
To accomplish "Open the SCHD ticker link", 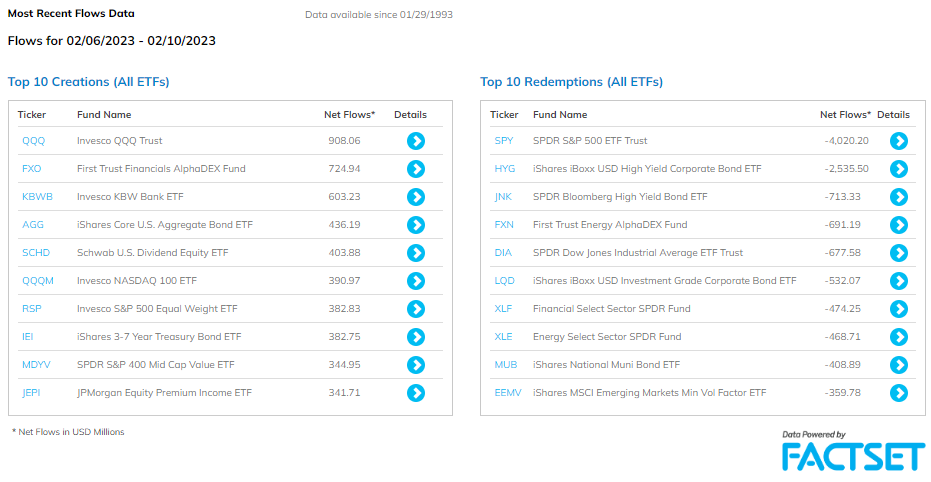I will tap(36, 252).
